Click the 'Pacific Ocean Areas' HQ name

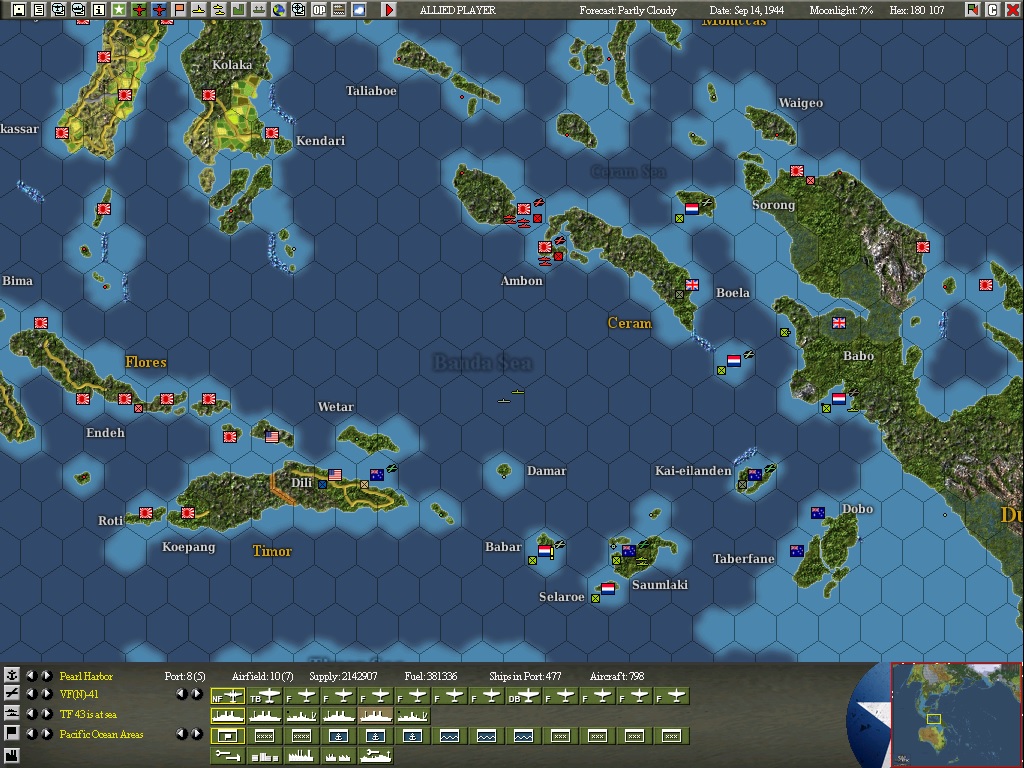coord(101,735)
